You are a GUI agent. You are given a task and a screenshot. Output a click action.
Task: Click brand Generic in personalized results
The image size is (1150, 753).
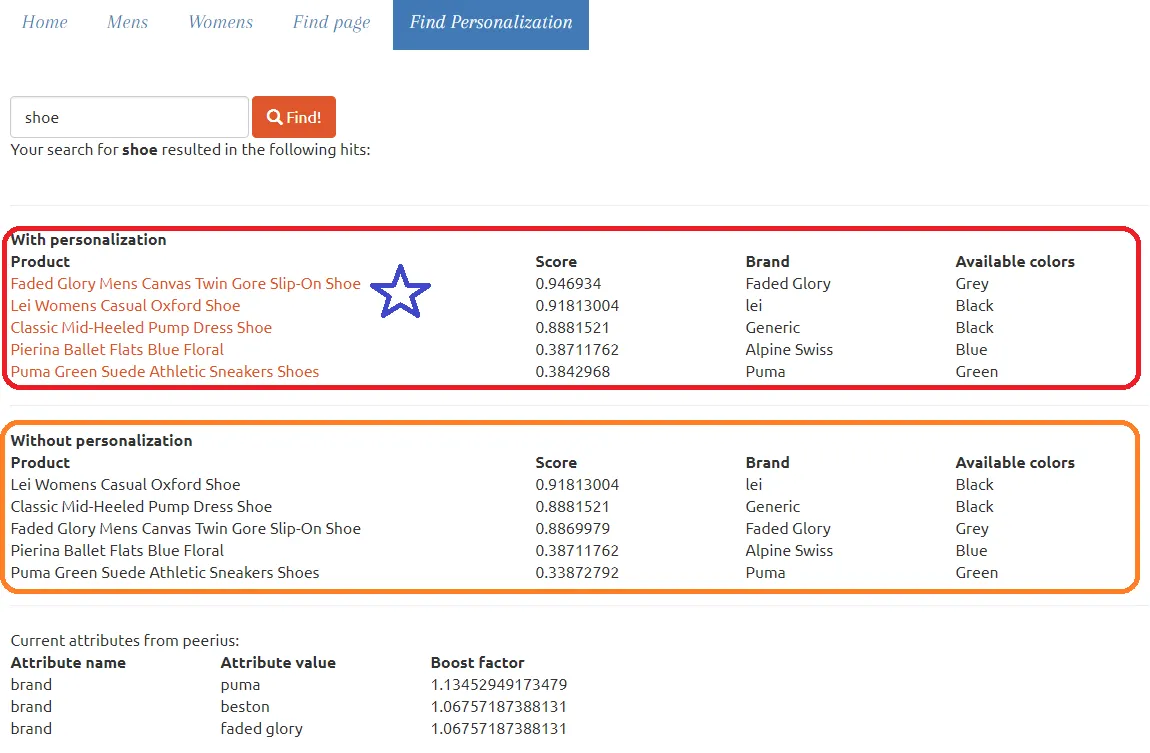click(x=773, y=328)
